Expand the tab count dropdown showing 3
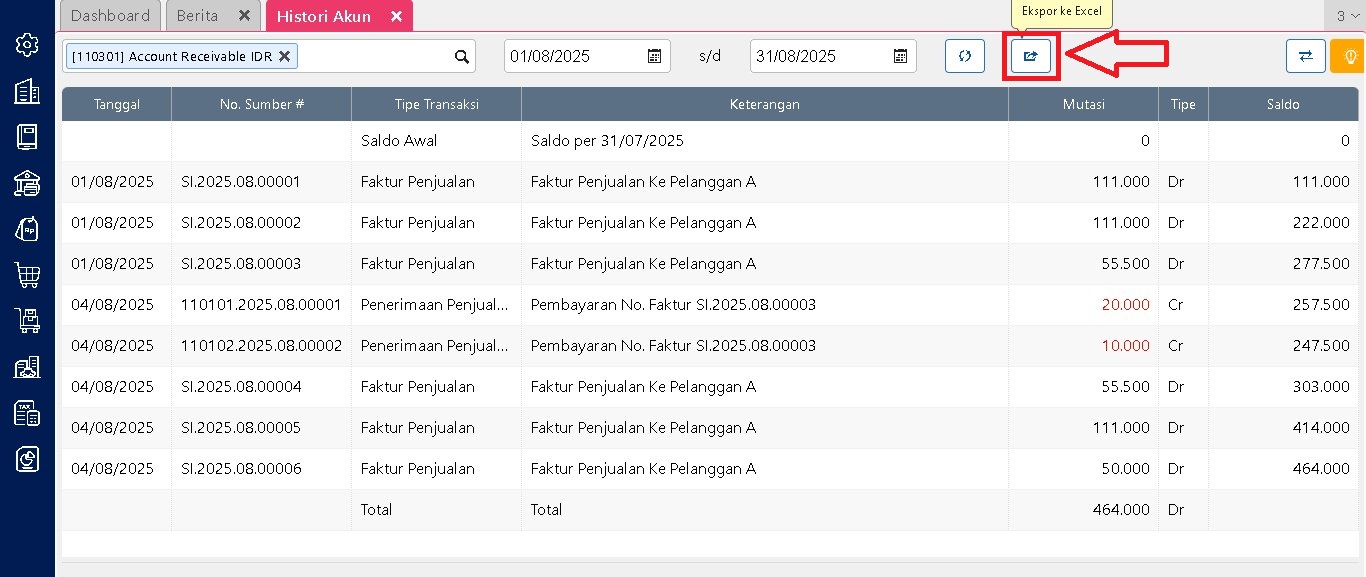 [1345, 16]
